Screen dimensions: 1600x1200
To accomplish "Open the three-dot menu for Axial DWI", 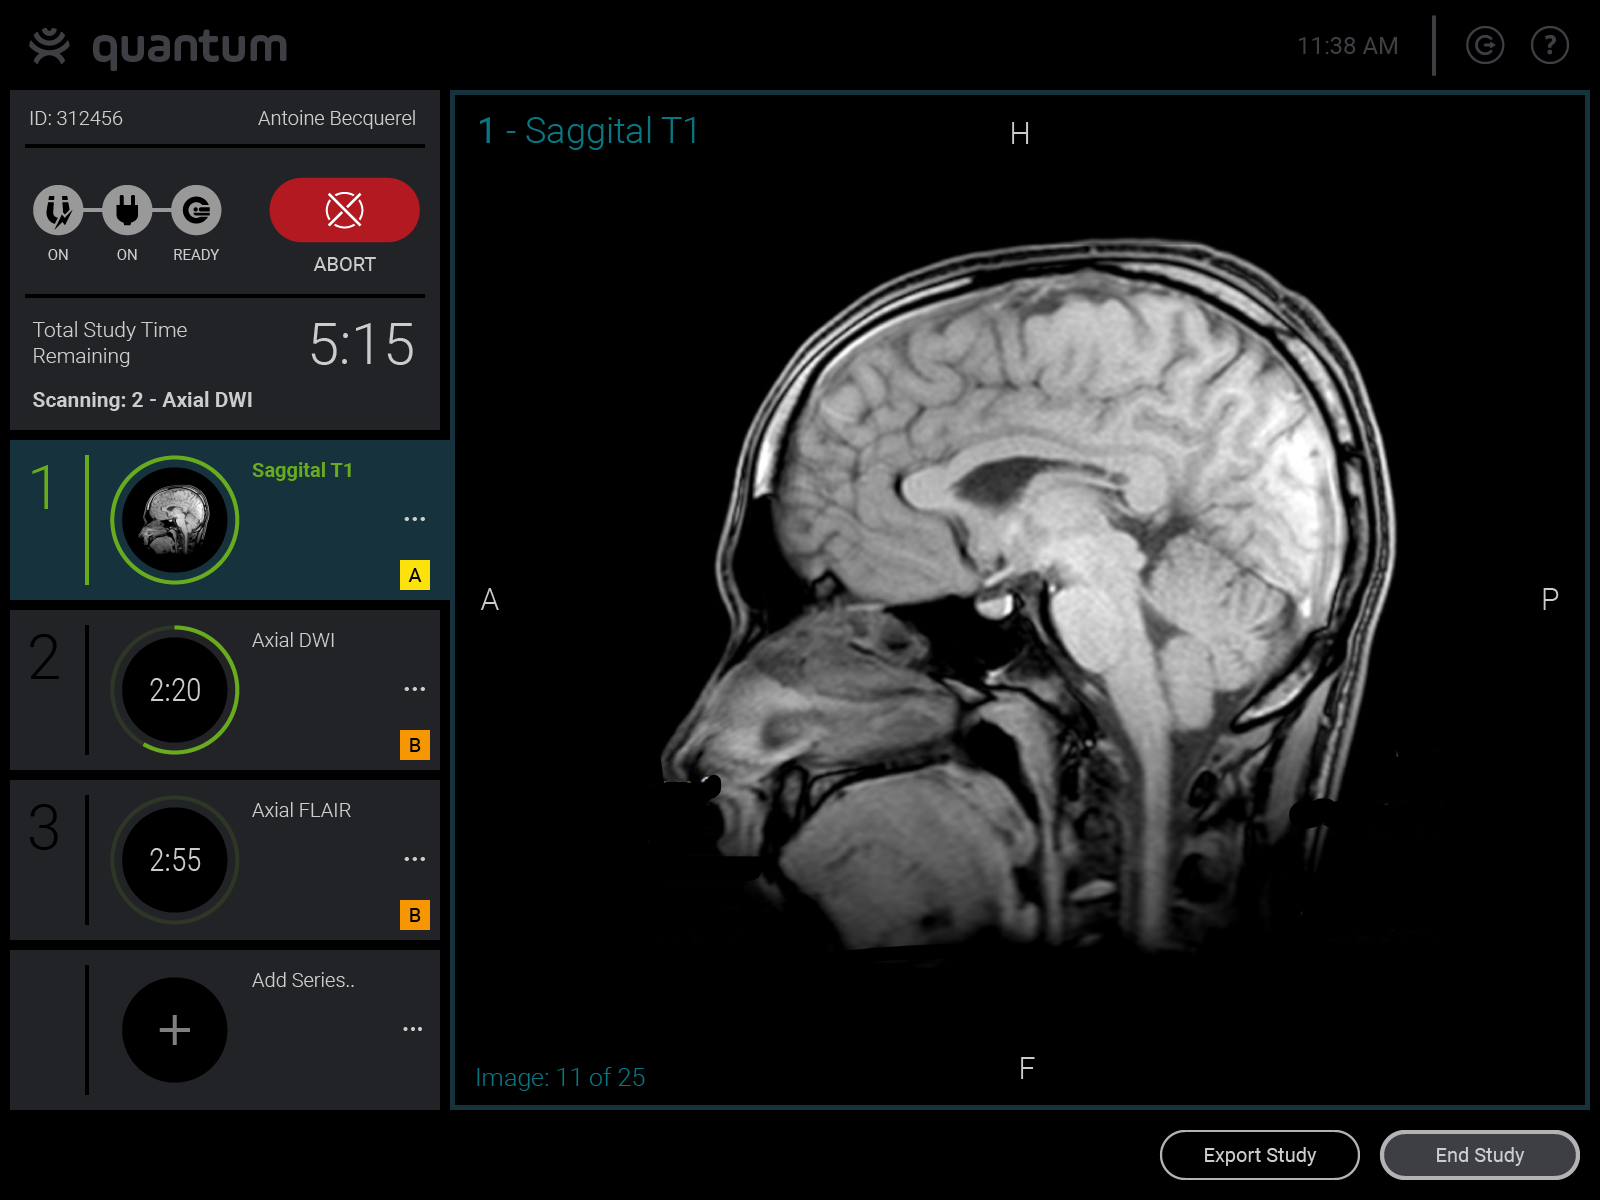I will (414, 689).
